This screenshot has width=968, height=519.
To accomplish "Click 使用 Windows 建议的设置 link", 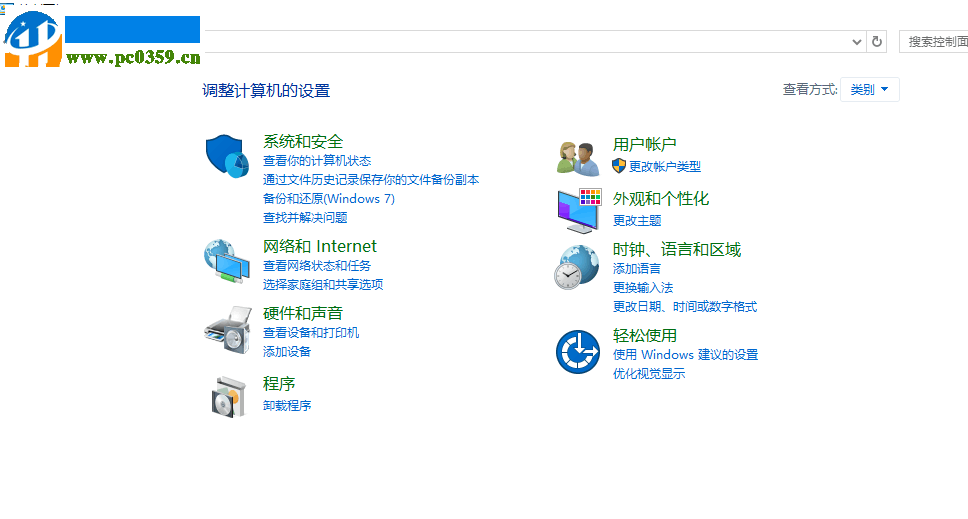I will (685, 355).
